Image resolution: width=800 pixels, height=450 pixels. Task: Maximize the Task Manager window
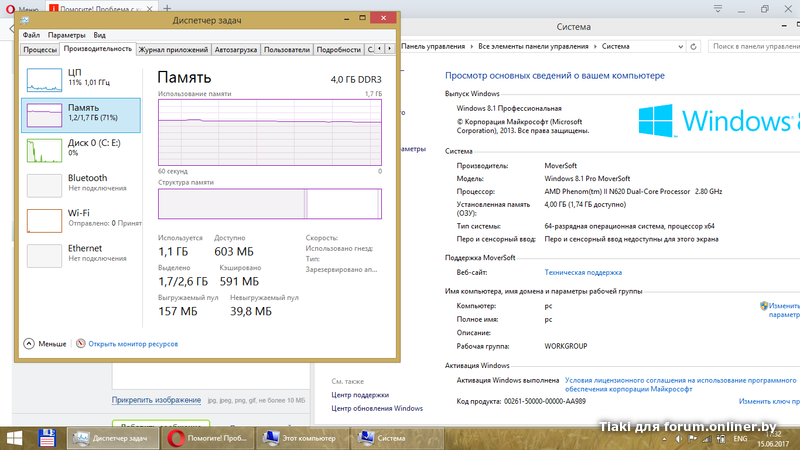click(x=362, y=18)
